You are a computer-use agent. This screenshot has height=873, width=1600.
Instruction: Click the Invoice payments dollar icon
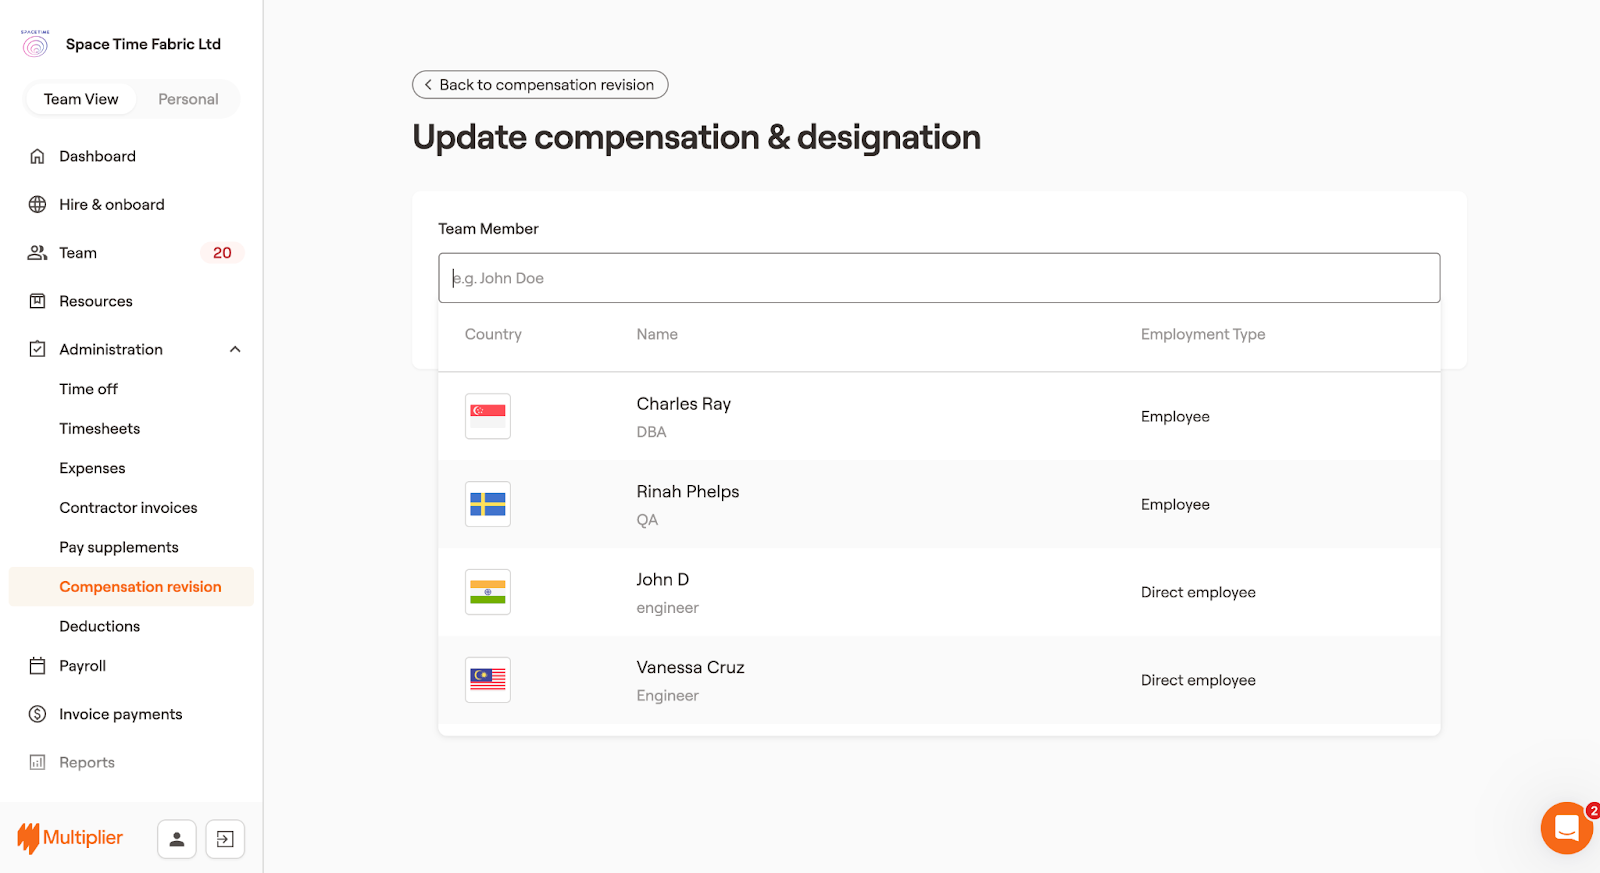(x=37, y=714)
